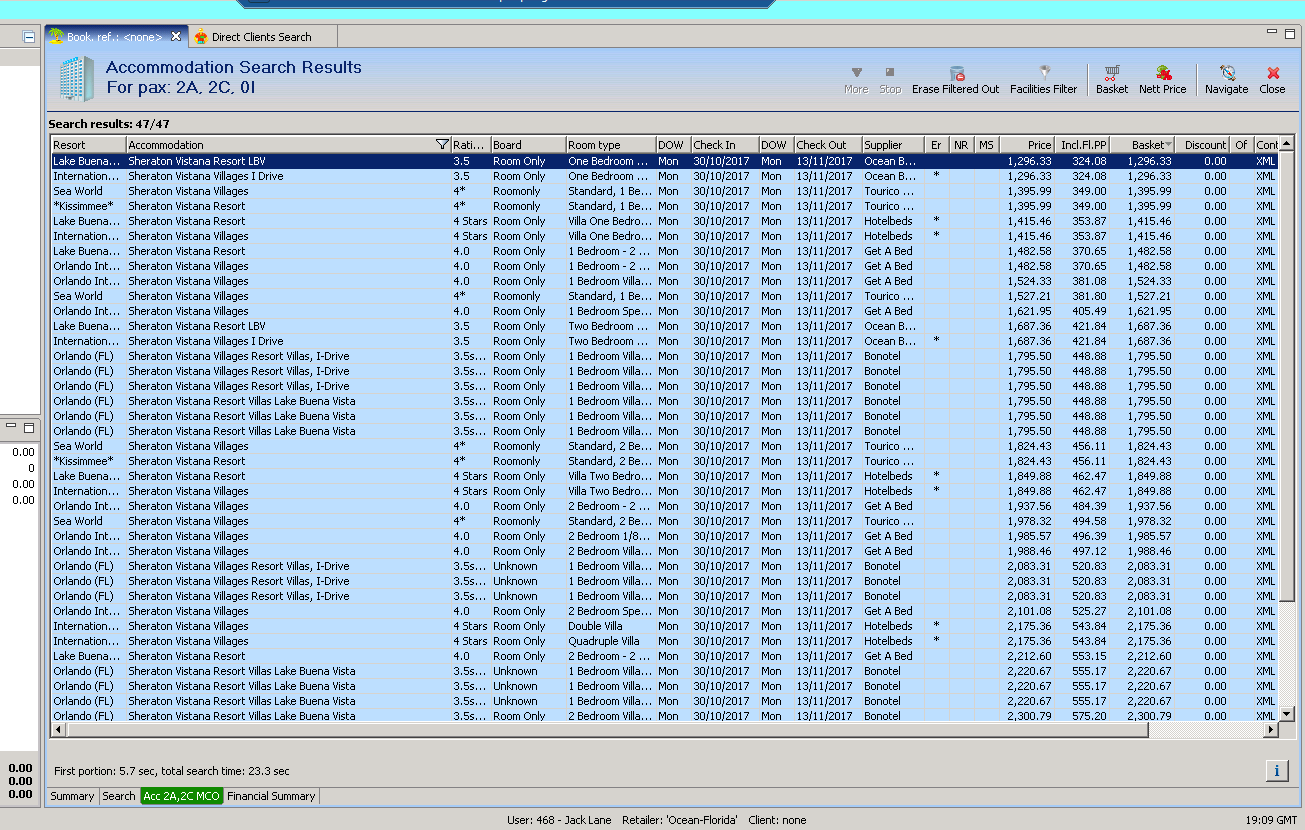This screenshot has width=1305, height=830.
Task: Close the Book. ref. tab with its X
Action: click(176, 36)
